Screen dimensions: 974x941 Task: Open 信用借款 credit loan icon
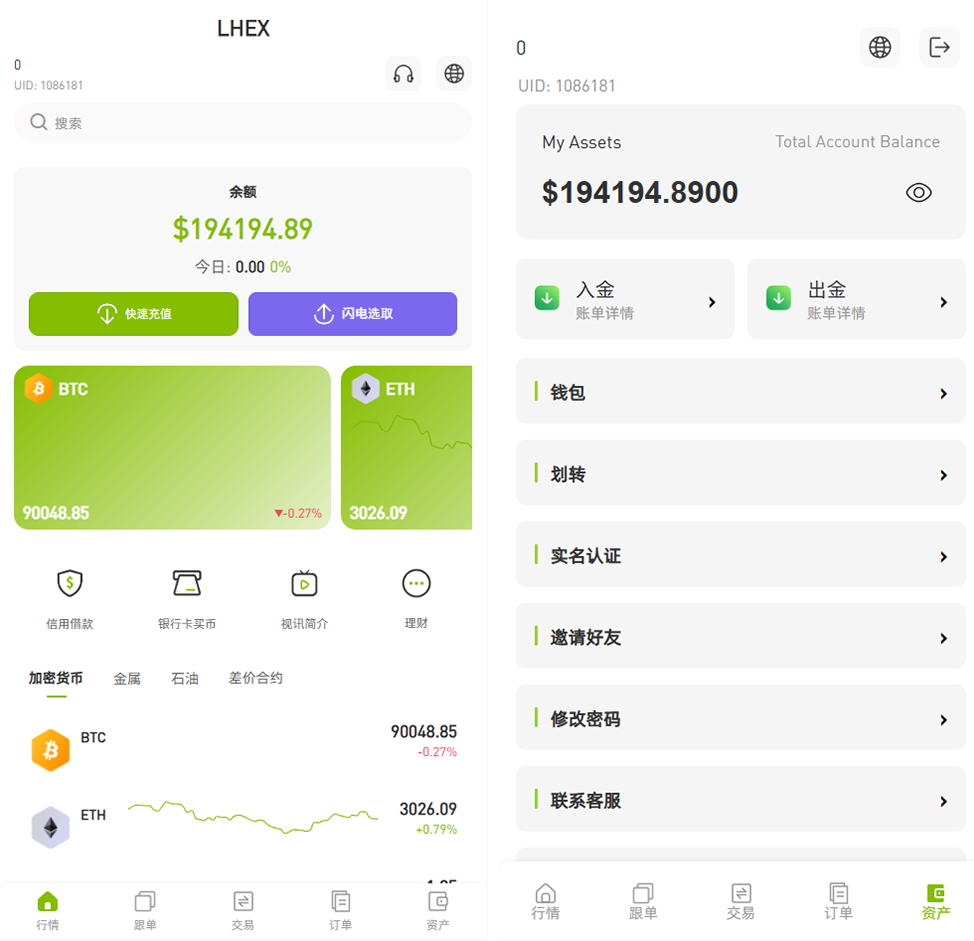[69, 583]
